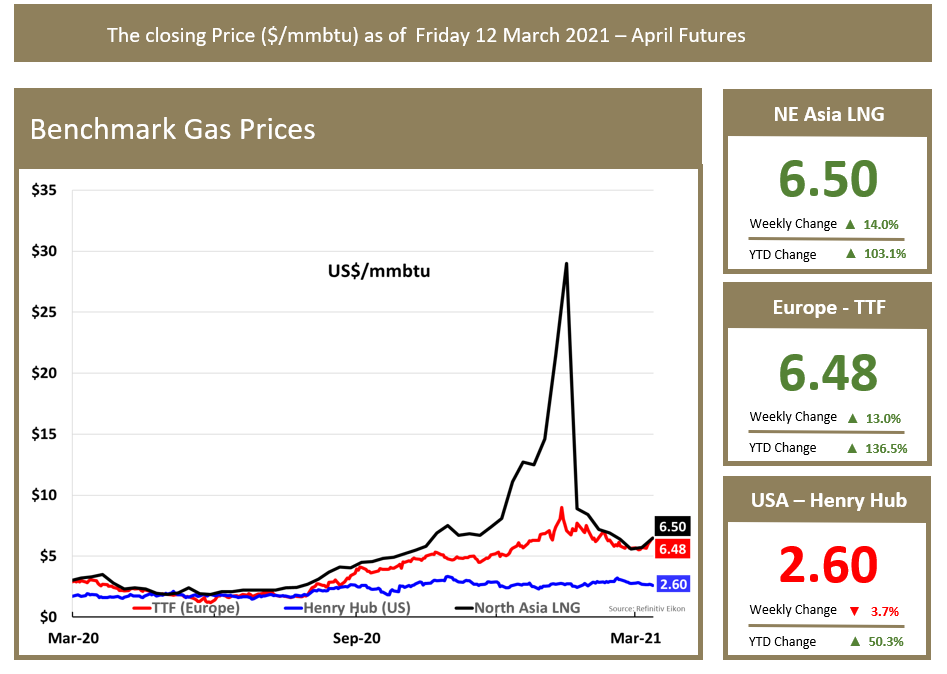Toggle the blue 2.60 price data label
The height and width of the screenshot is (674, 947).
[x=671, y=583]
